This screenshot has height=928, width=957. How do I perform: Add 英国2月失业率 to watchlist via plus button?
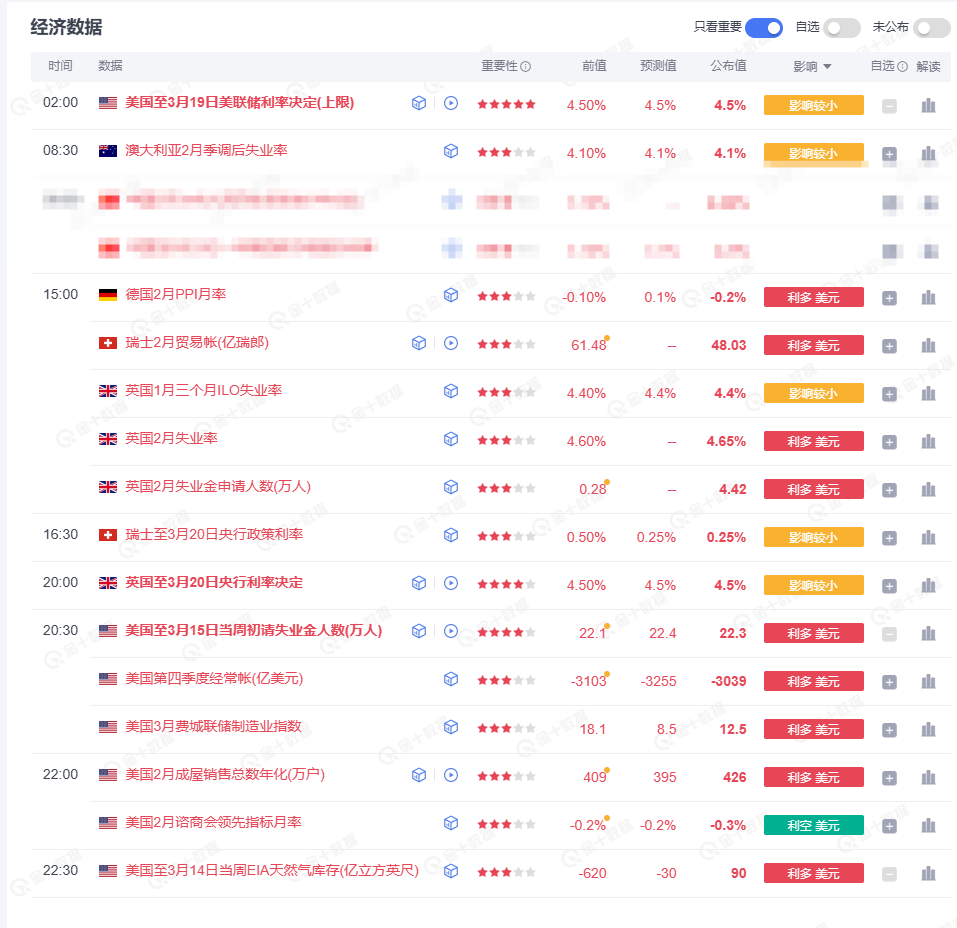point(889,440)
